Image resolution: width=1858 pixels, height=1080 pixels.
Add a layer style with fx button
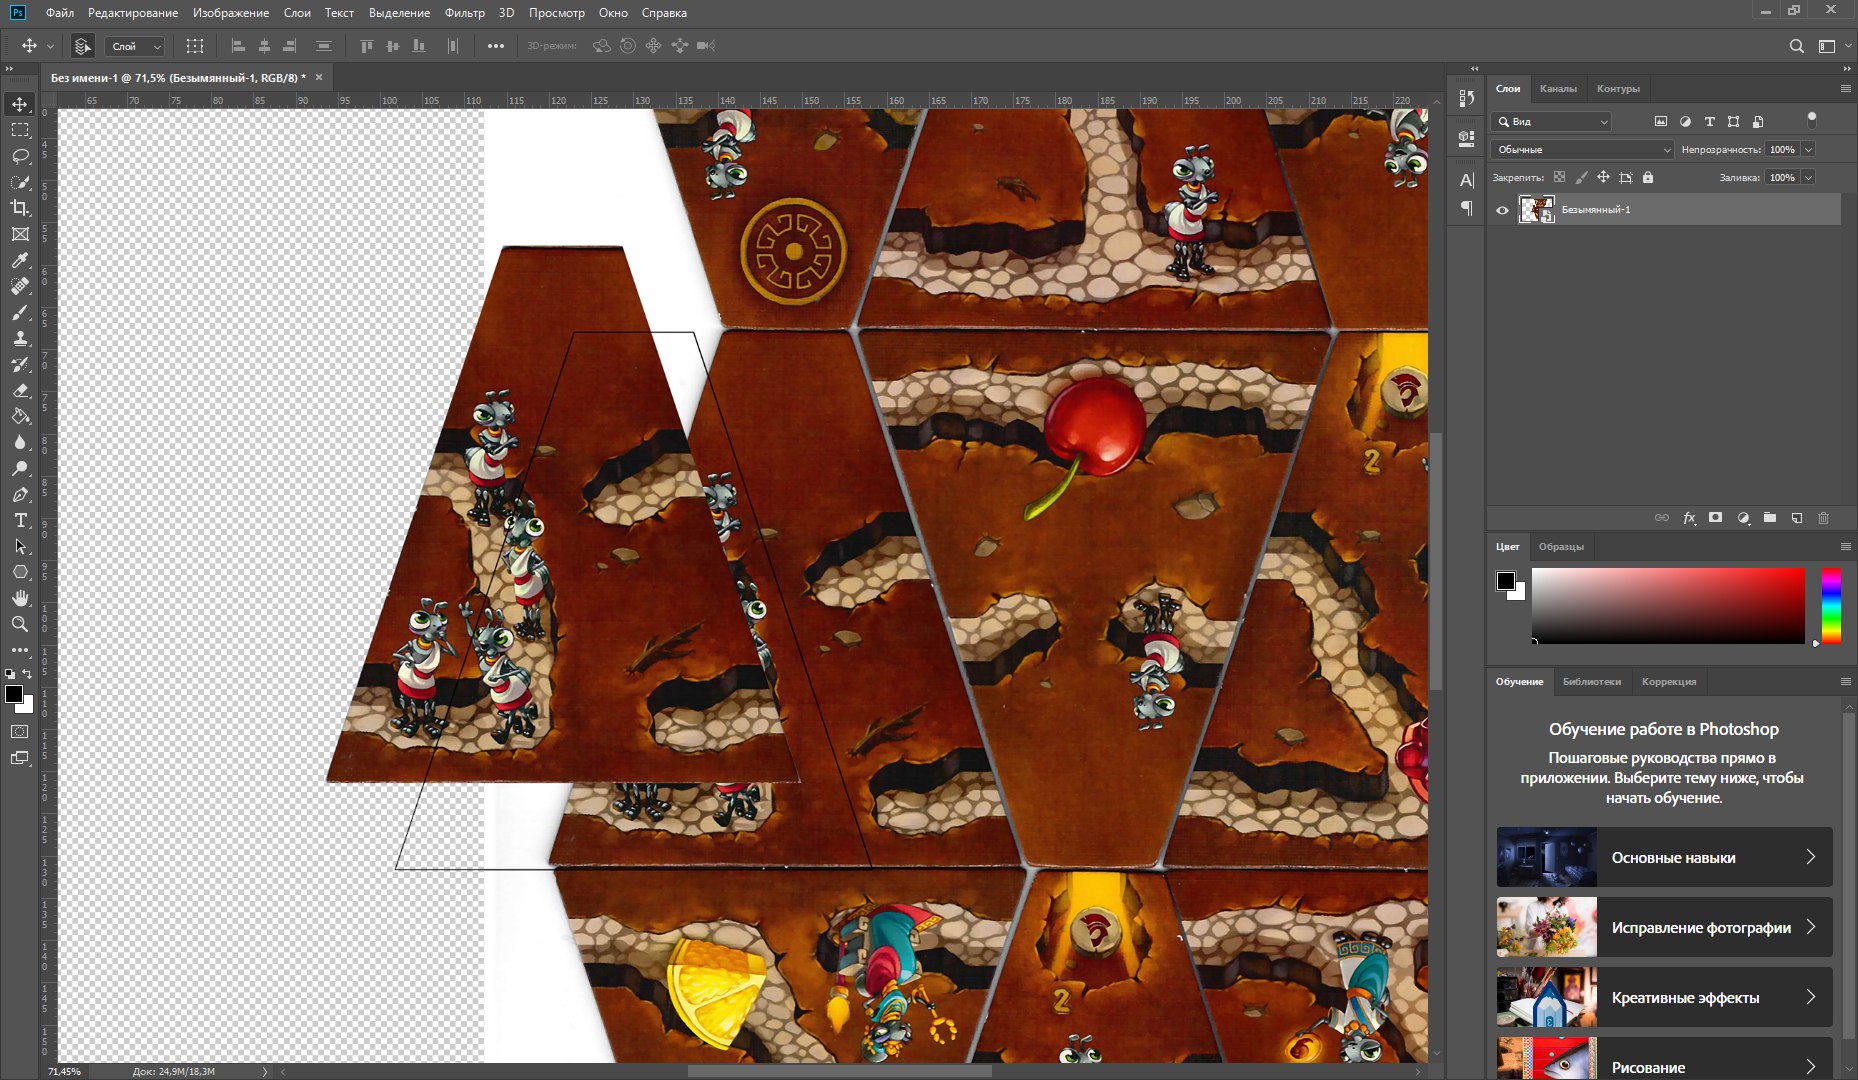(1689, 518)
